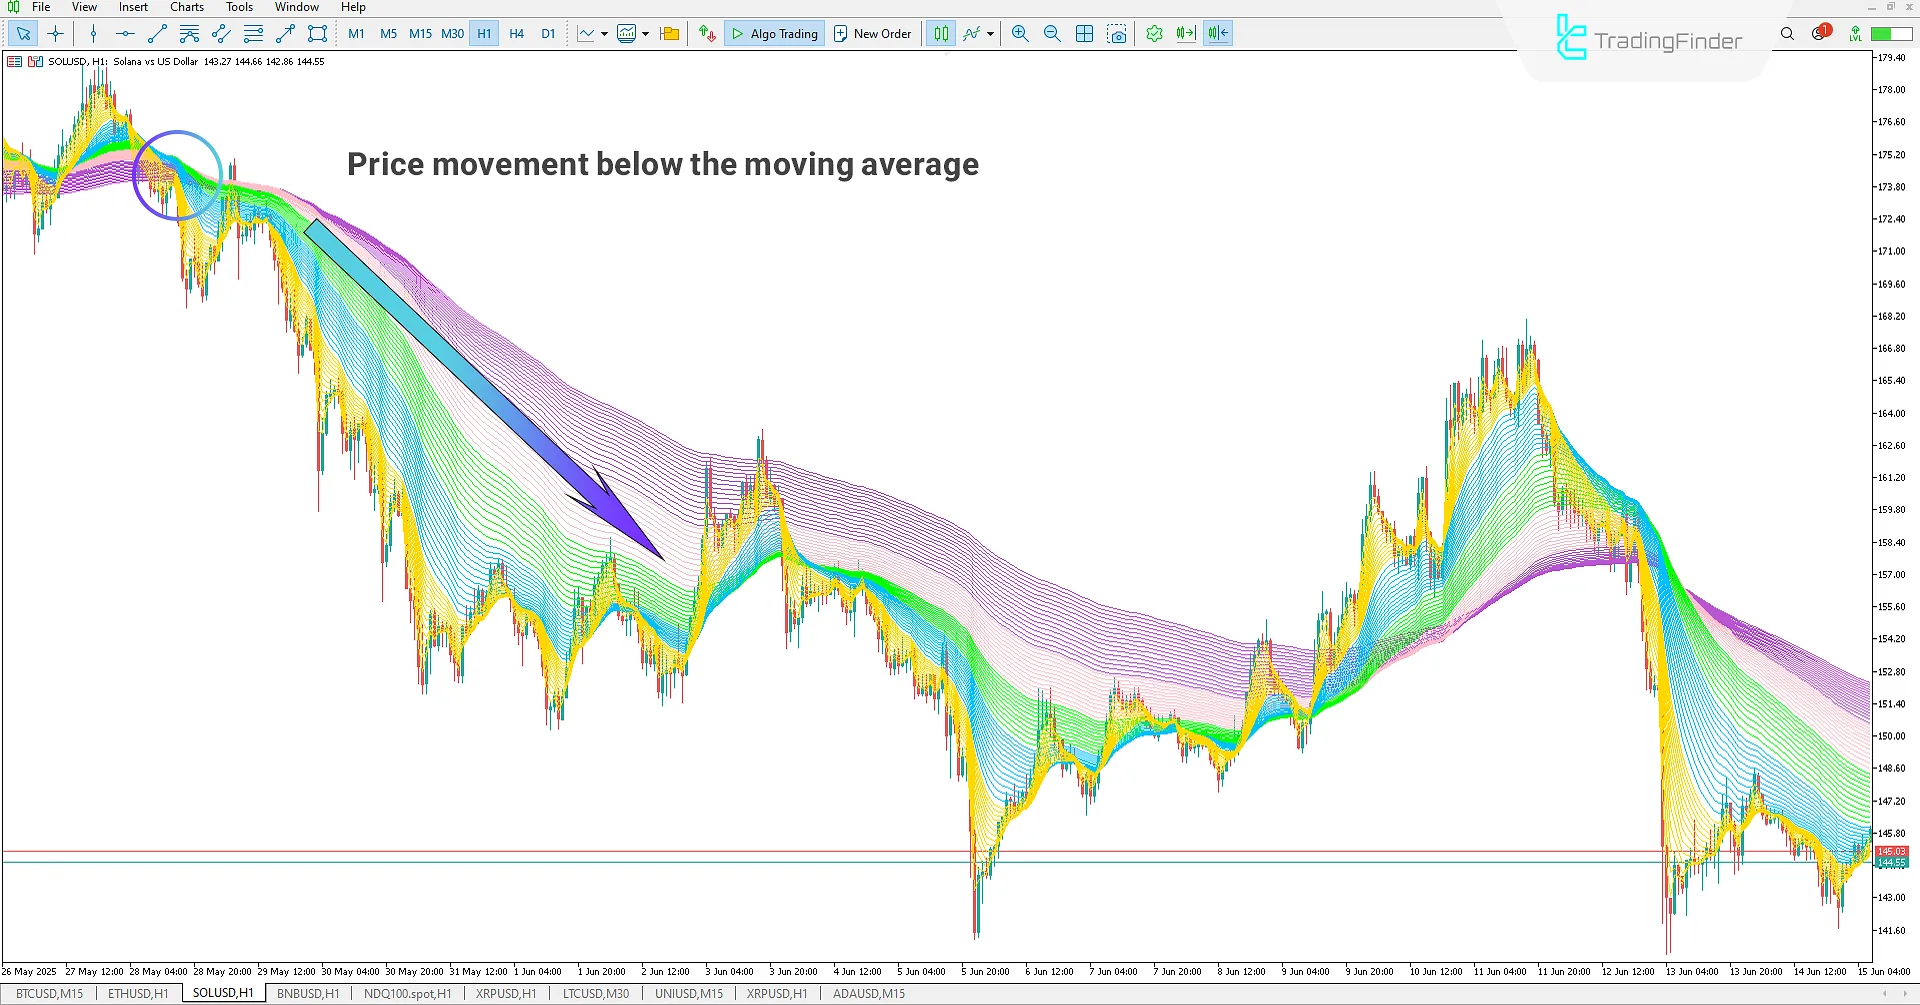The height and width of the screenshot is (1005, 1920).
Task: Select the H4 timeframe
Action: (516, 33)
